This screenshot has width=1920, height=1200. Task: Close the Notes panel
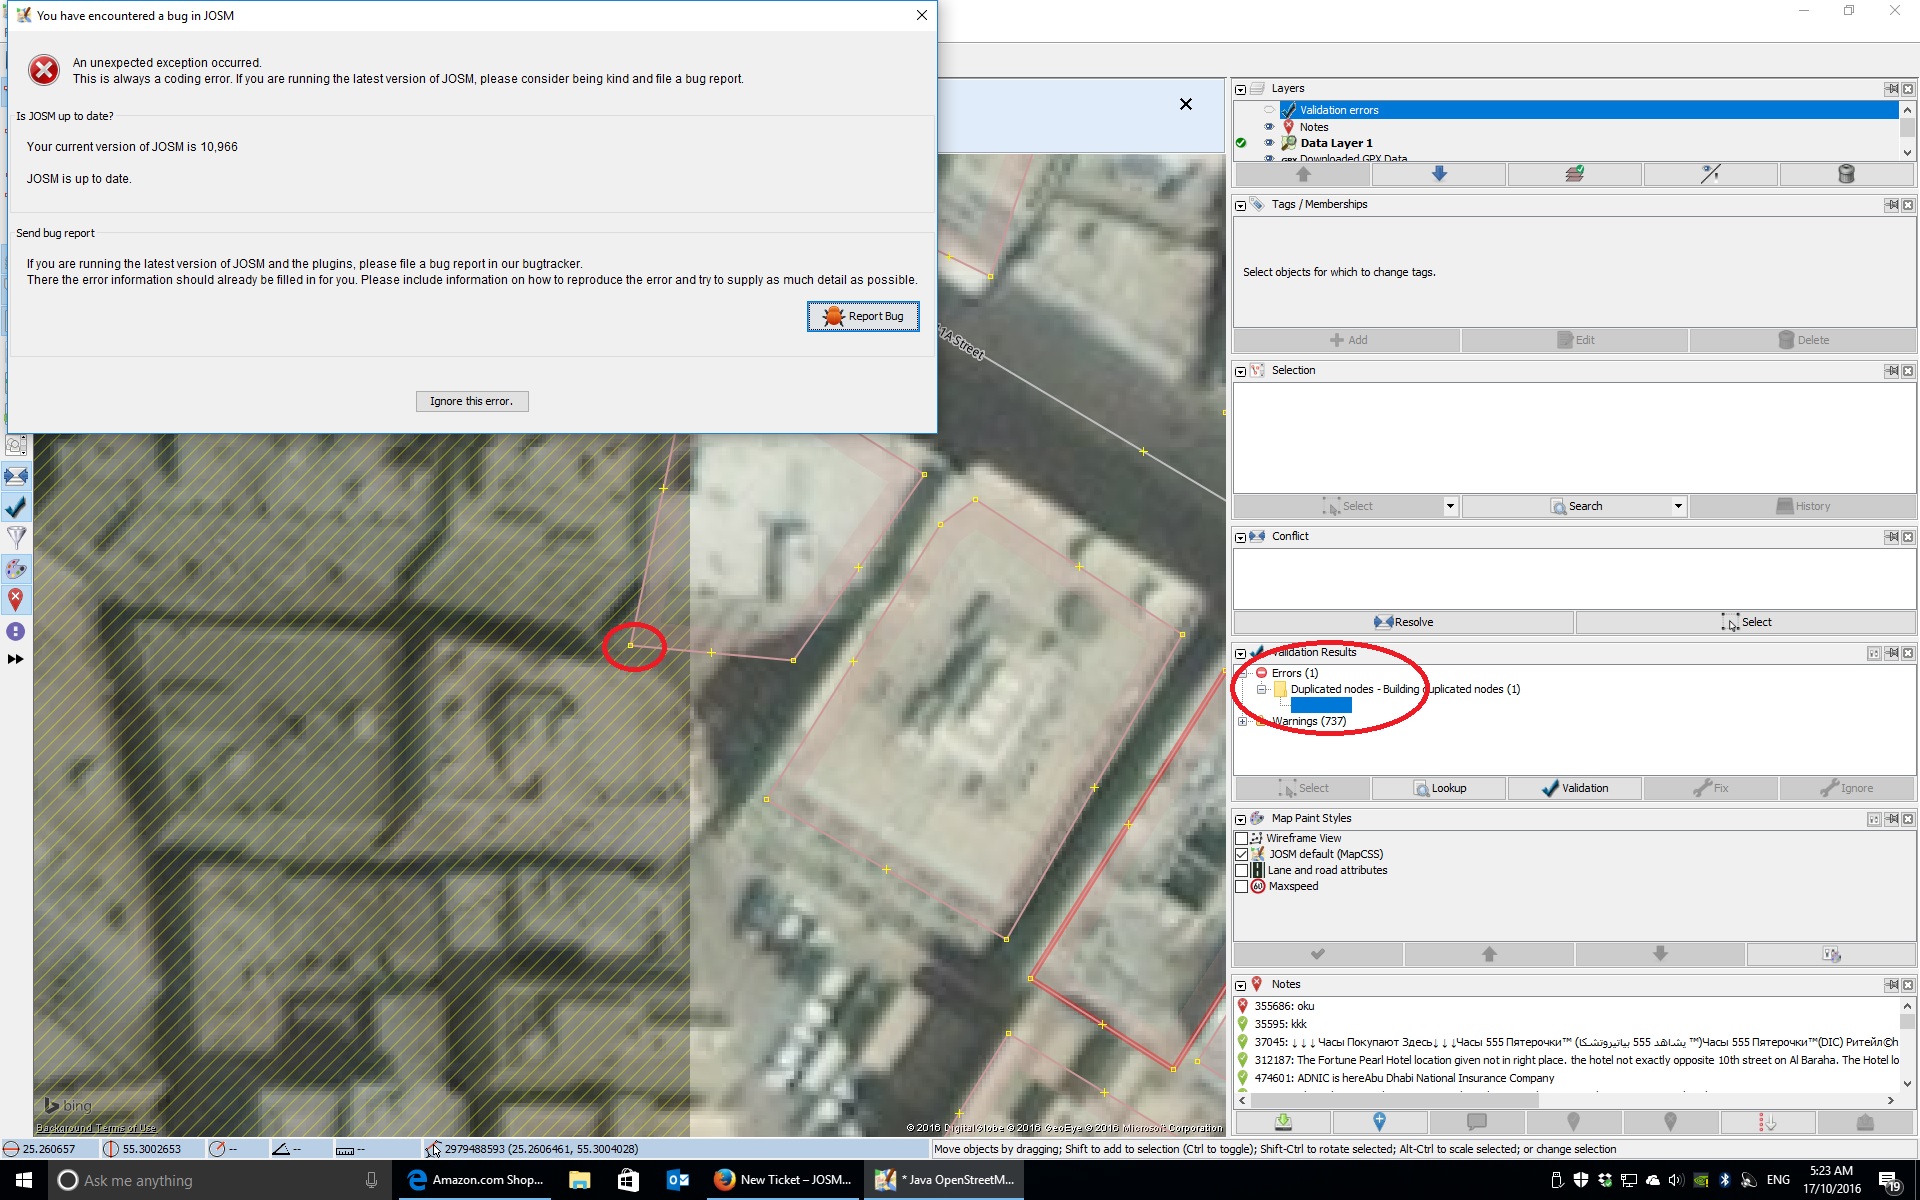[1907, 985]
